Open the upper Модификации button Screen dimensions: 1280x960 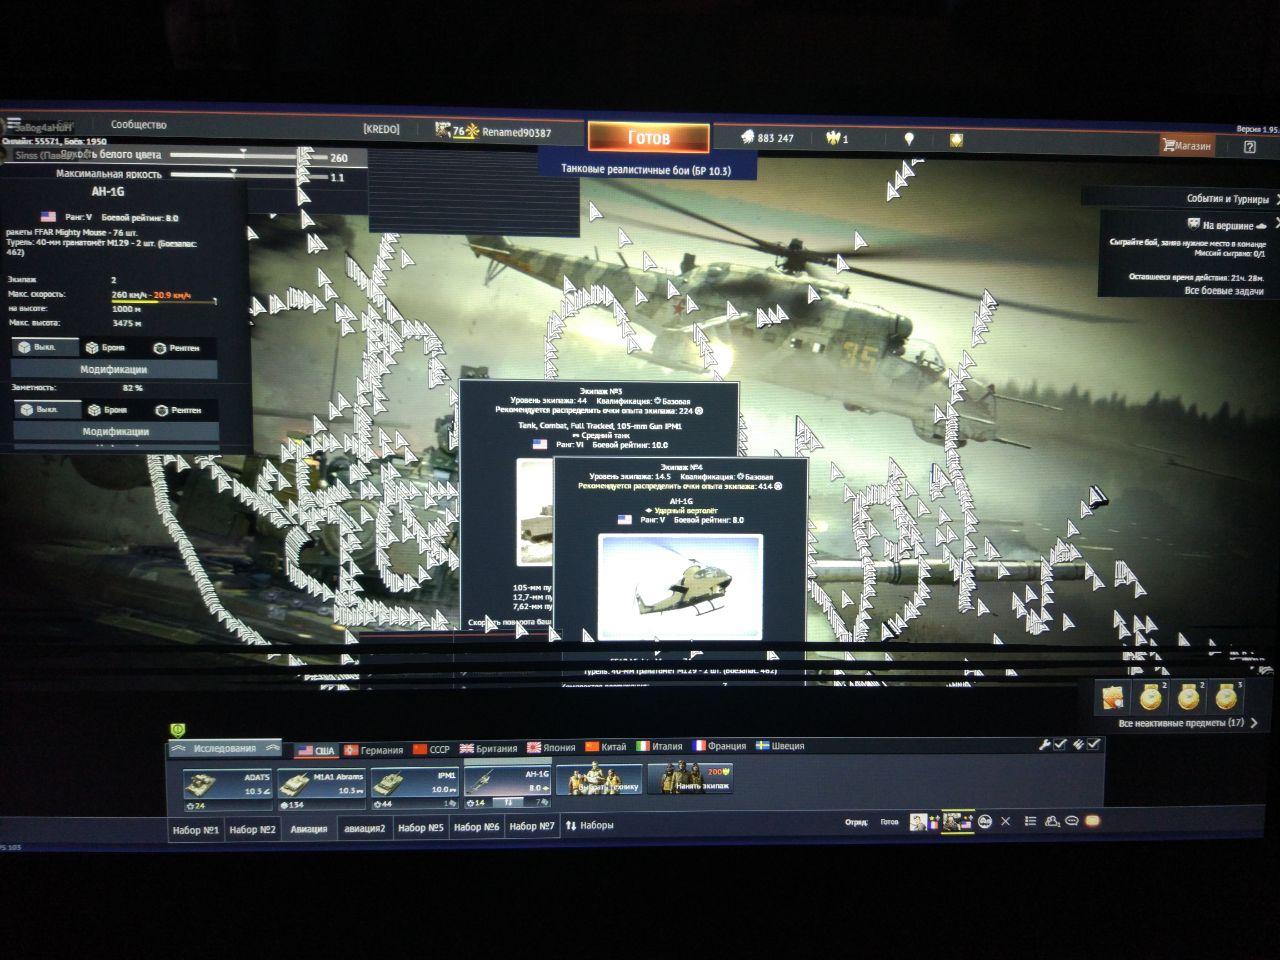click(x=114, y=369)
